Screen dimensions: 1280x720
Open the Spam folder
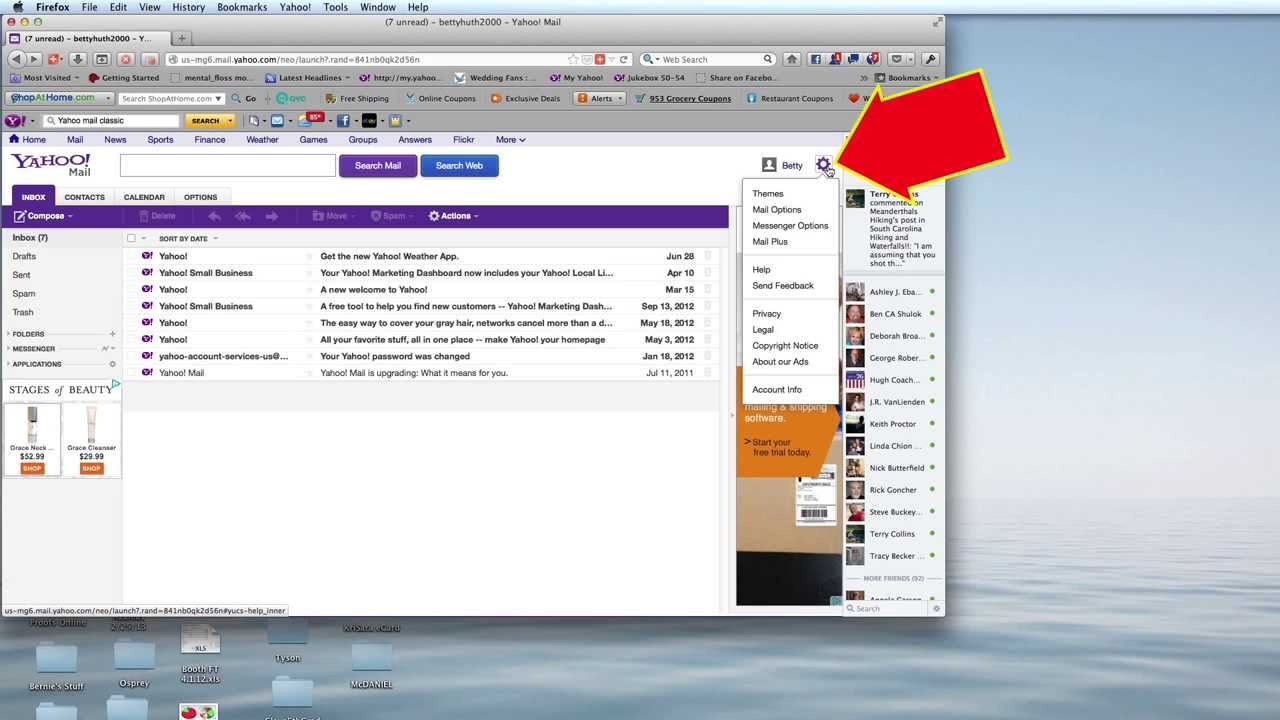point(23,294)
